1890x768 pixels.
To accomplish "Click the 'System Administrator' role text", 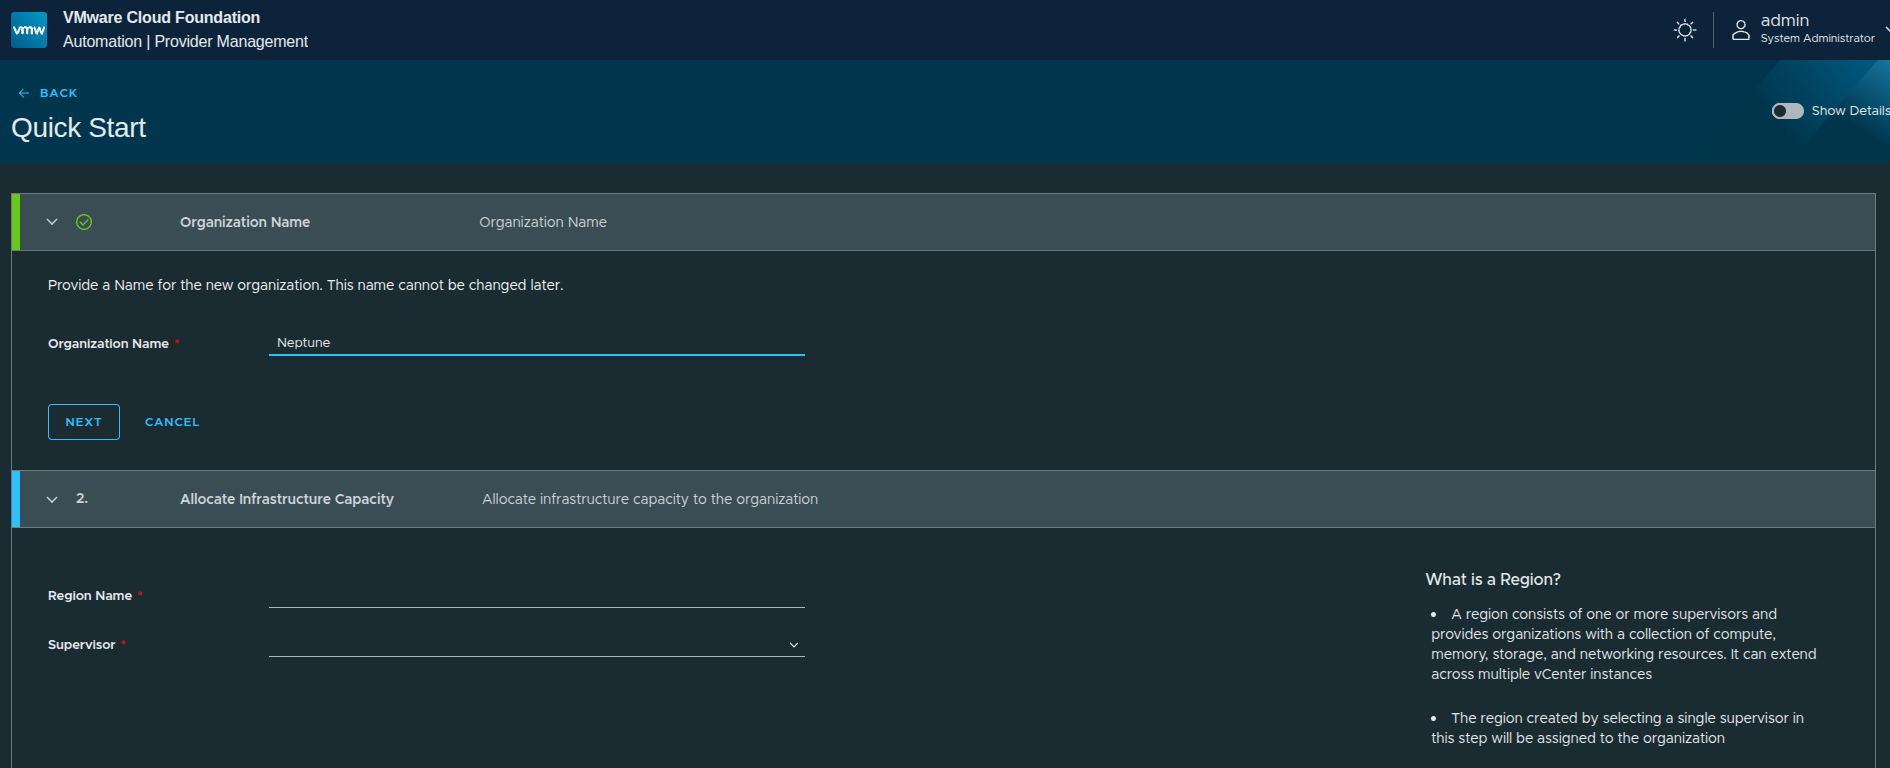I will 1817,38.
